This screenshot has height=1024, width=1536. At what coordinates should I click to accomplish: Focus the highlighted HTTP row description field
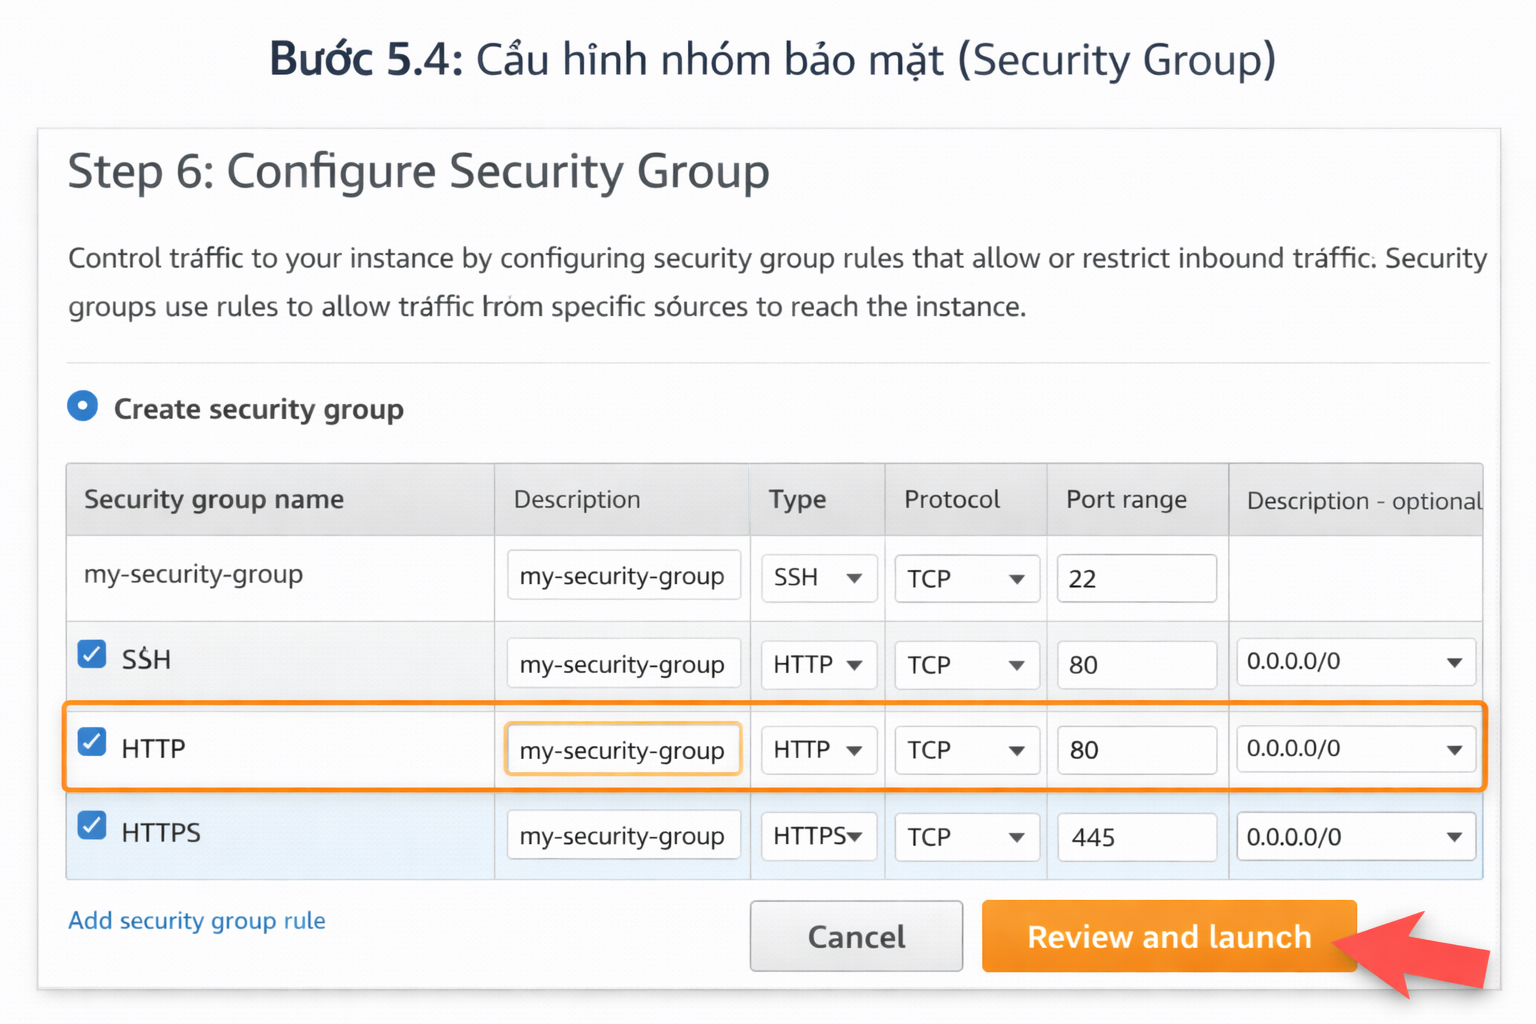(622, 750)
